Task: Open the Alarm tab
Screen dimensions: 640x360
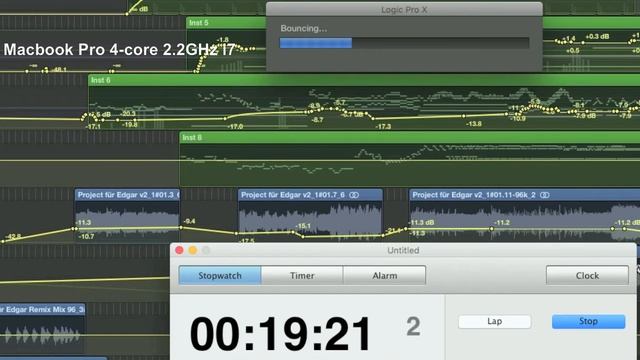Action: tap(384, 276)
